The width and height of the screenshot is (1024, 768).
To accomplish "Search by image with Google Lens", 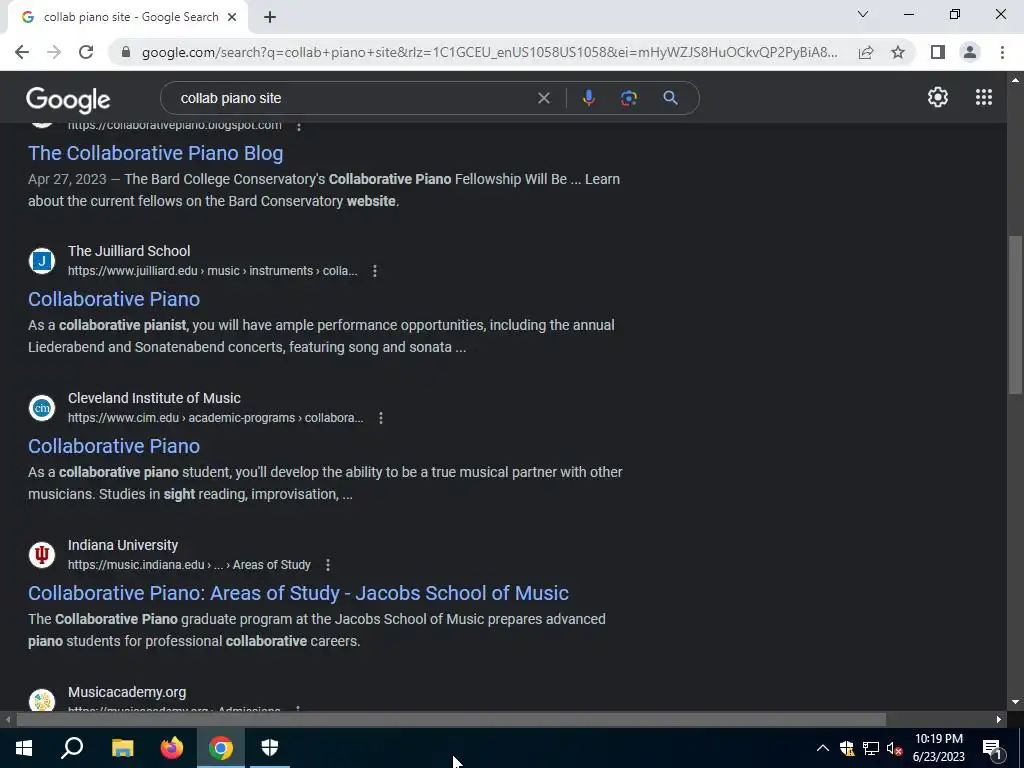I will click(x=629, y=98).
